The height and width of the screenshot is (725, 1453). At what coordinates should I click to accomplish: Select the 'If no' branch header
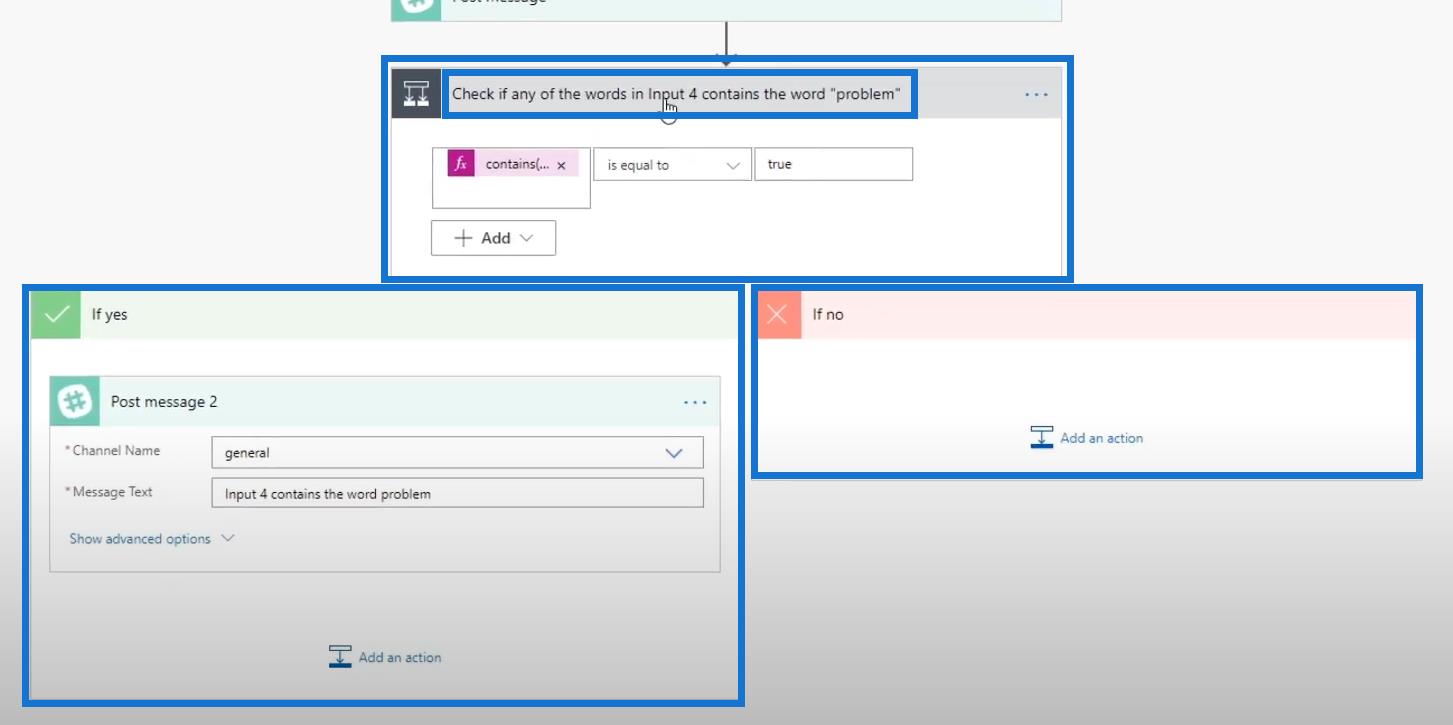pos(1086,314)
